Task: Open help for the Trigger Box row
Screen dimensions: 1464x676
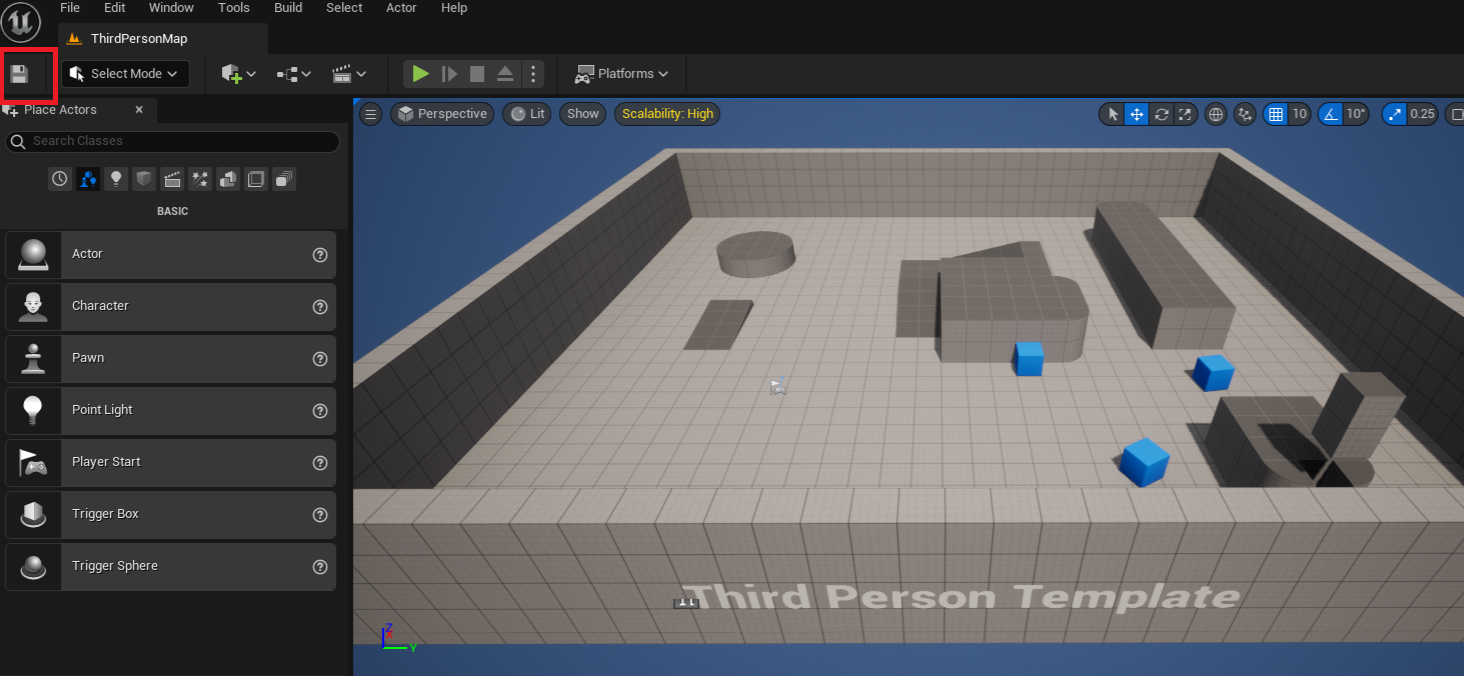Action: coord(320,515)
